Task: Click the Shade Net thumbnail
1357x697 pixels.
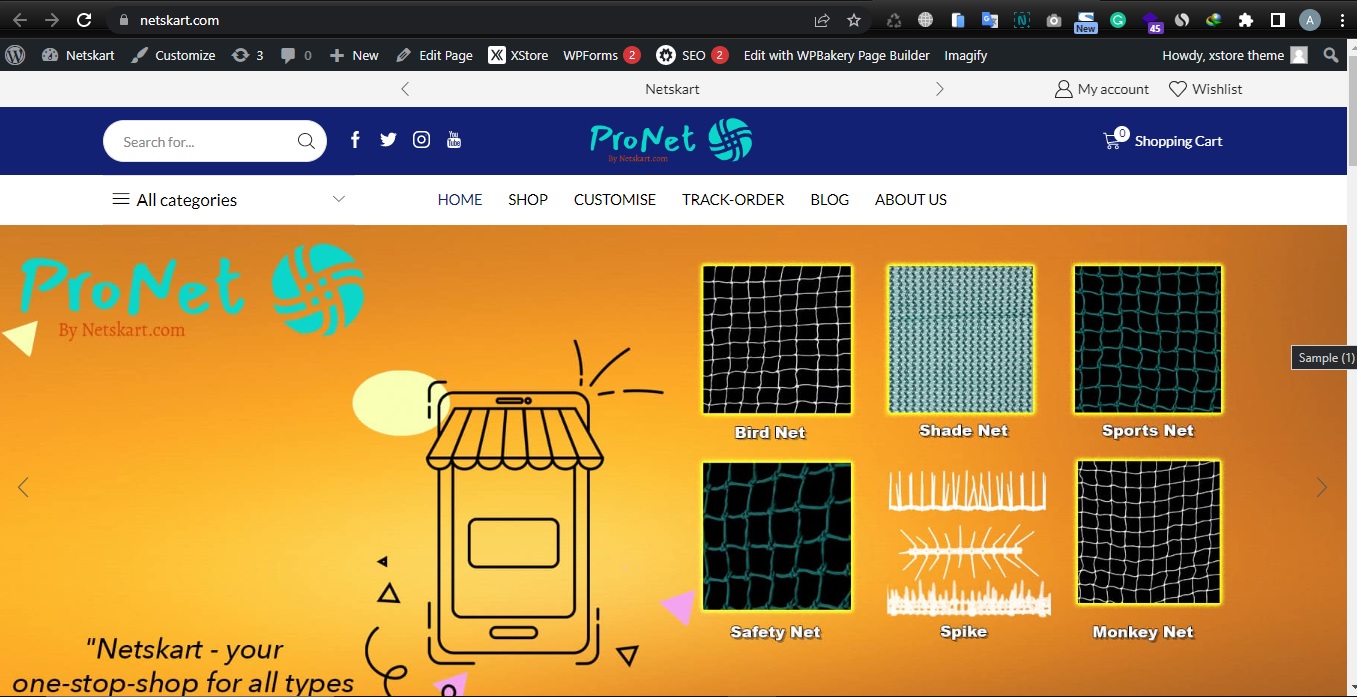Action: pyautogui.click(x=961, y=340)
